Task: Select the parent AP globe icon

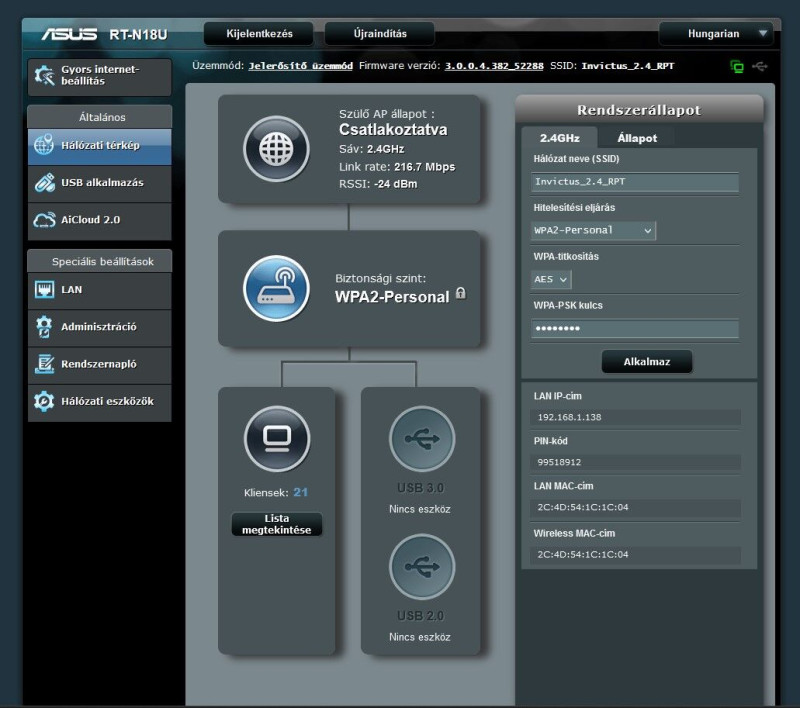Action: pos(277,149)
